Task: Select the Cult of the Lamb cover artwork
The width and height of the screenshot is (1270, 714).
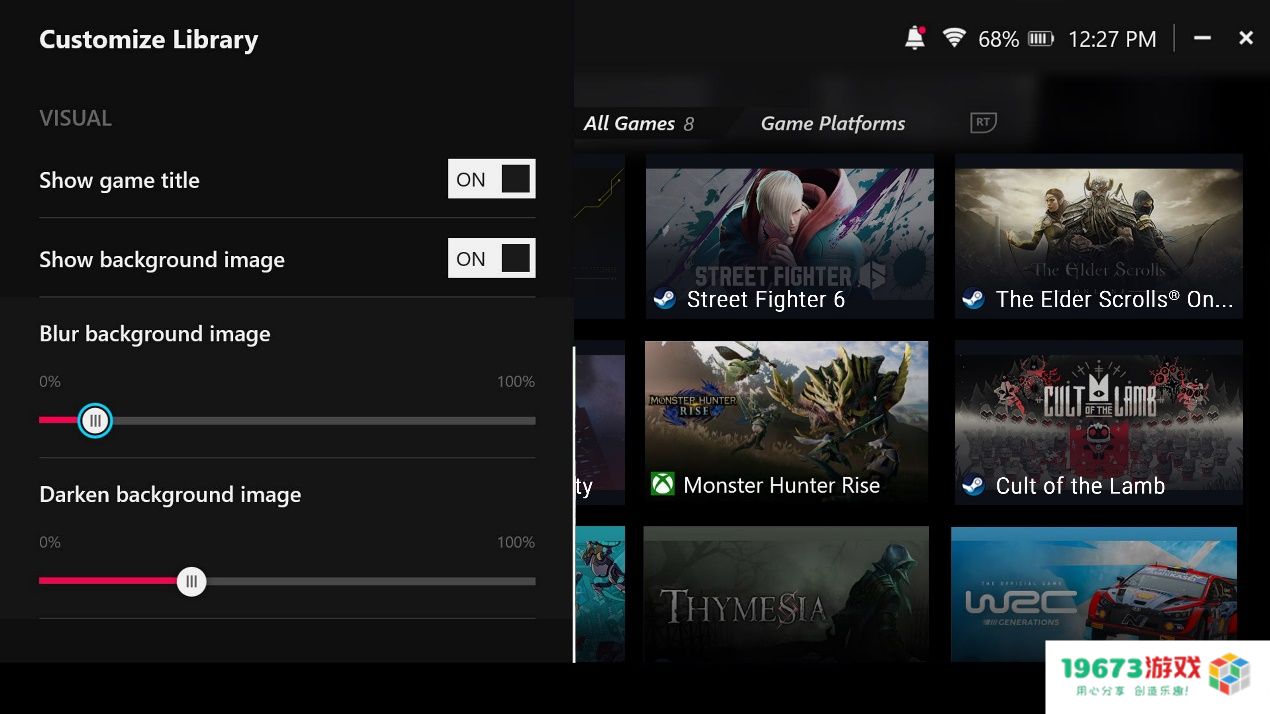Action: (x=1099, y=422)
